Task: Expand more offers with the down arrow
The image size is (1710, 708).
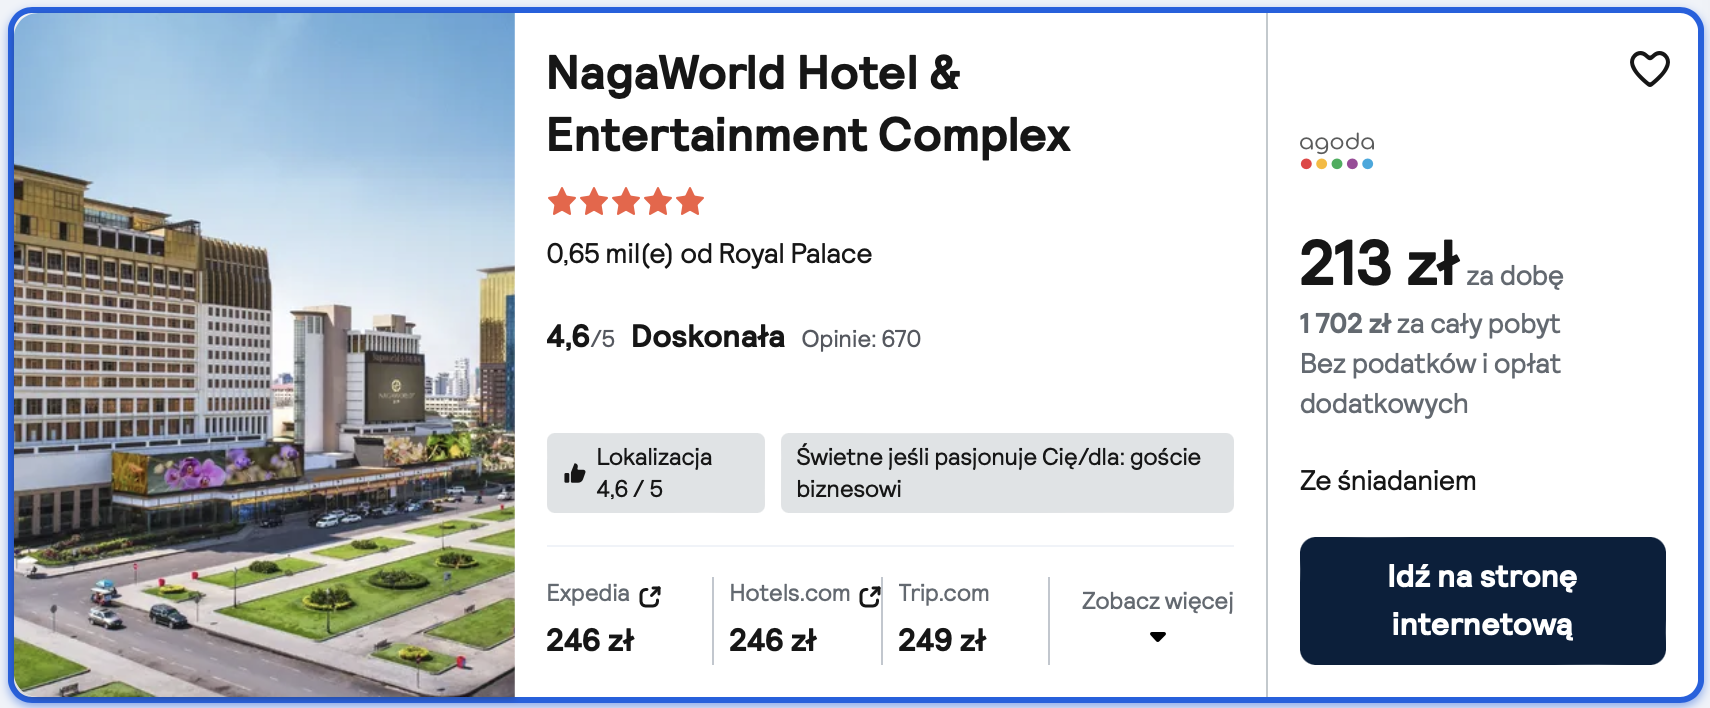Action: tap(1158, 637)
